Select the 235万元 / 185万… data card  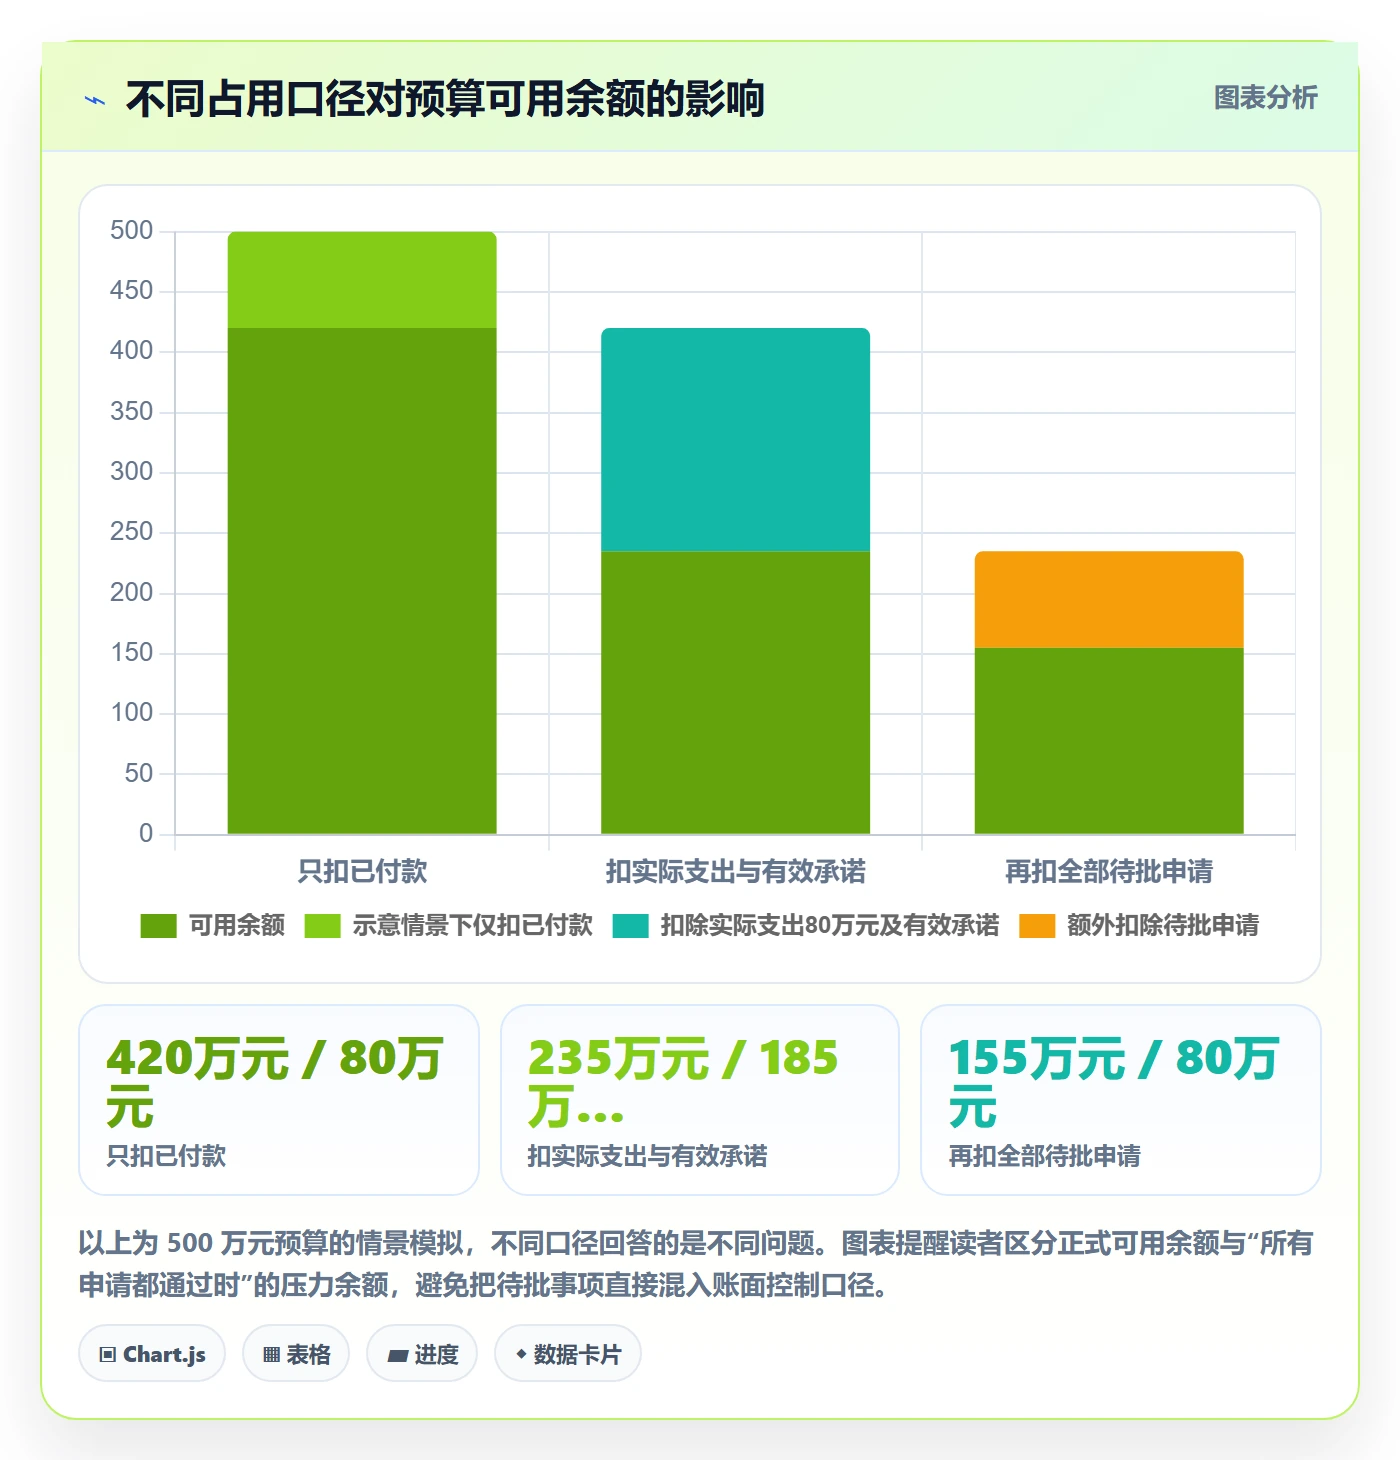(x=700, y=1100)
